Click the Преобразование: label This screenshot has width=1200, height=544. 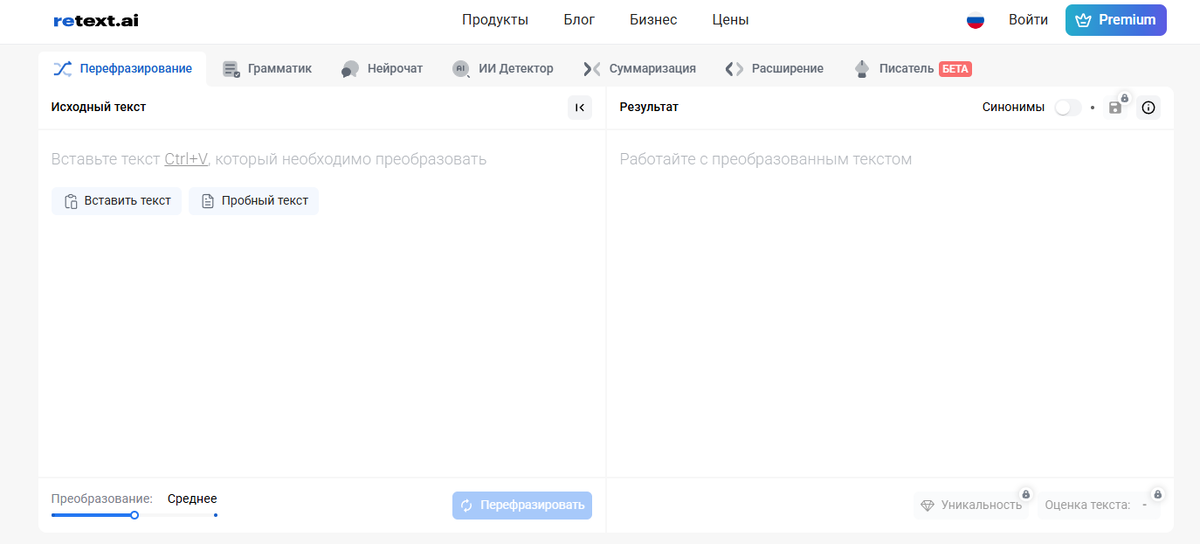coord(102,499)
